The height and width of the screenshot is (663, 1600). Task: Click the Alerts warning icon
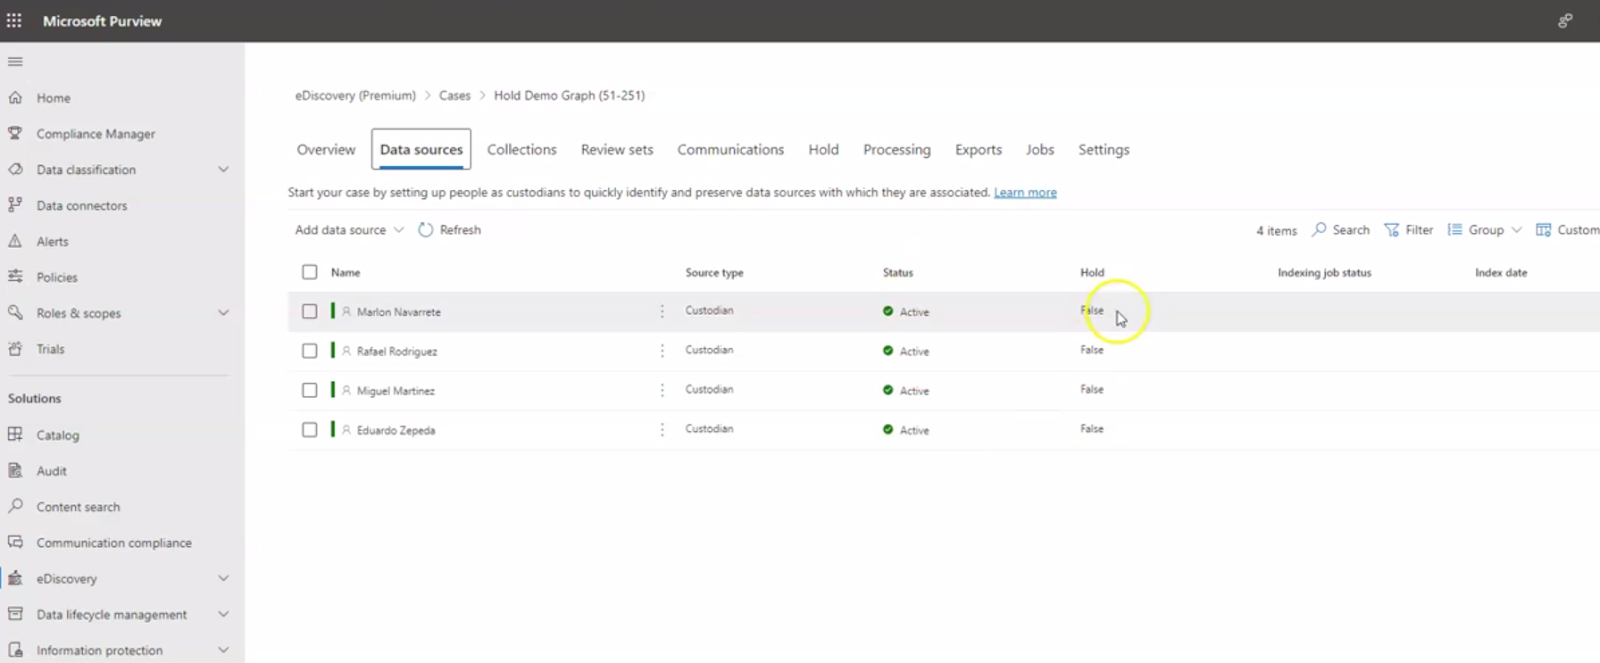tap(15, 241)
